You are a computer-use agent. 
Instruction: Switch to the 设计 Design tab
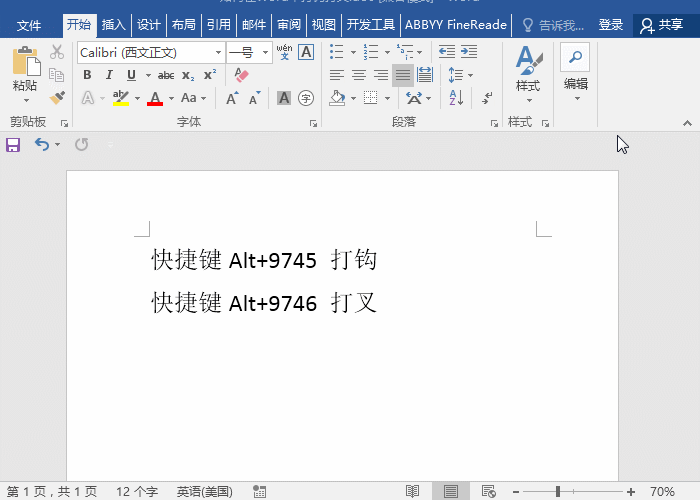coord(149,25)
